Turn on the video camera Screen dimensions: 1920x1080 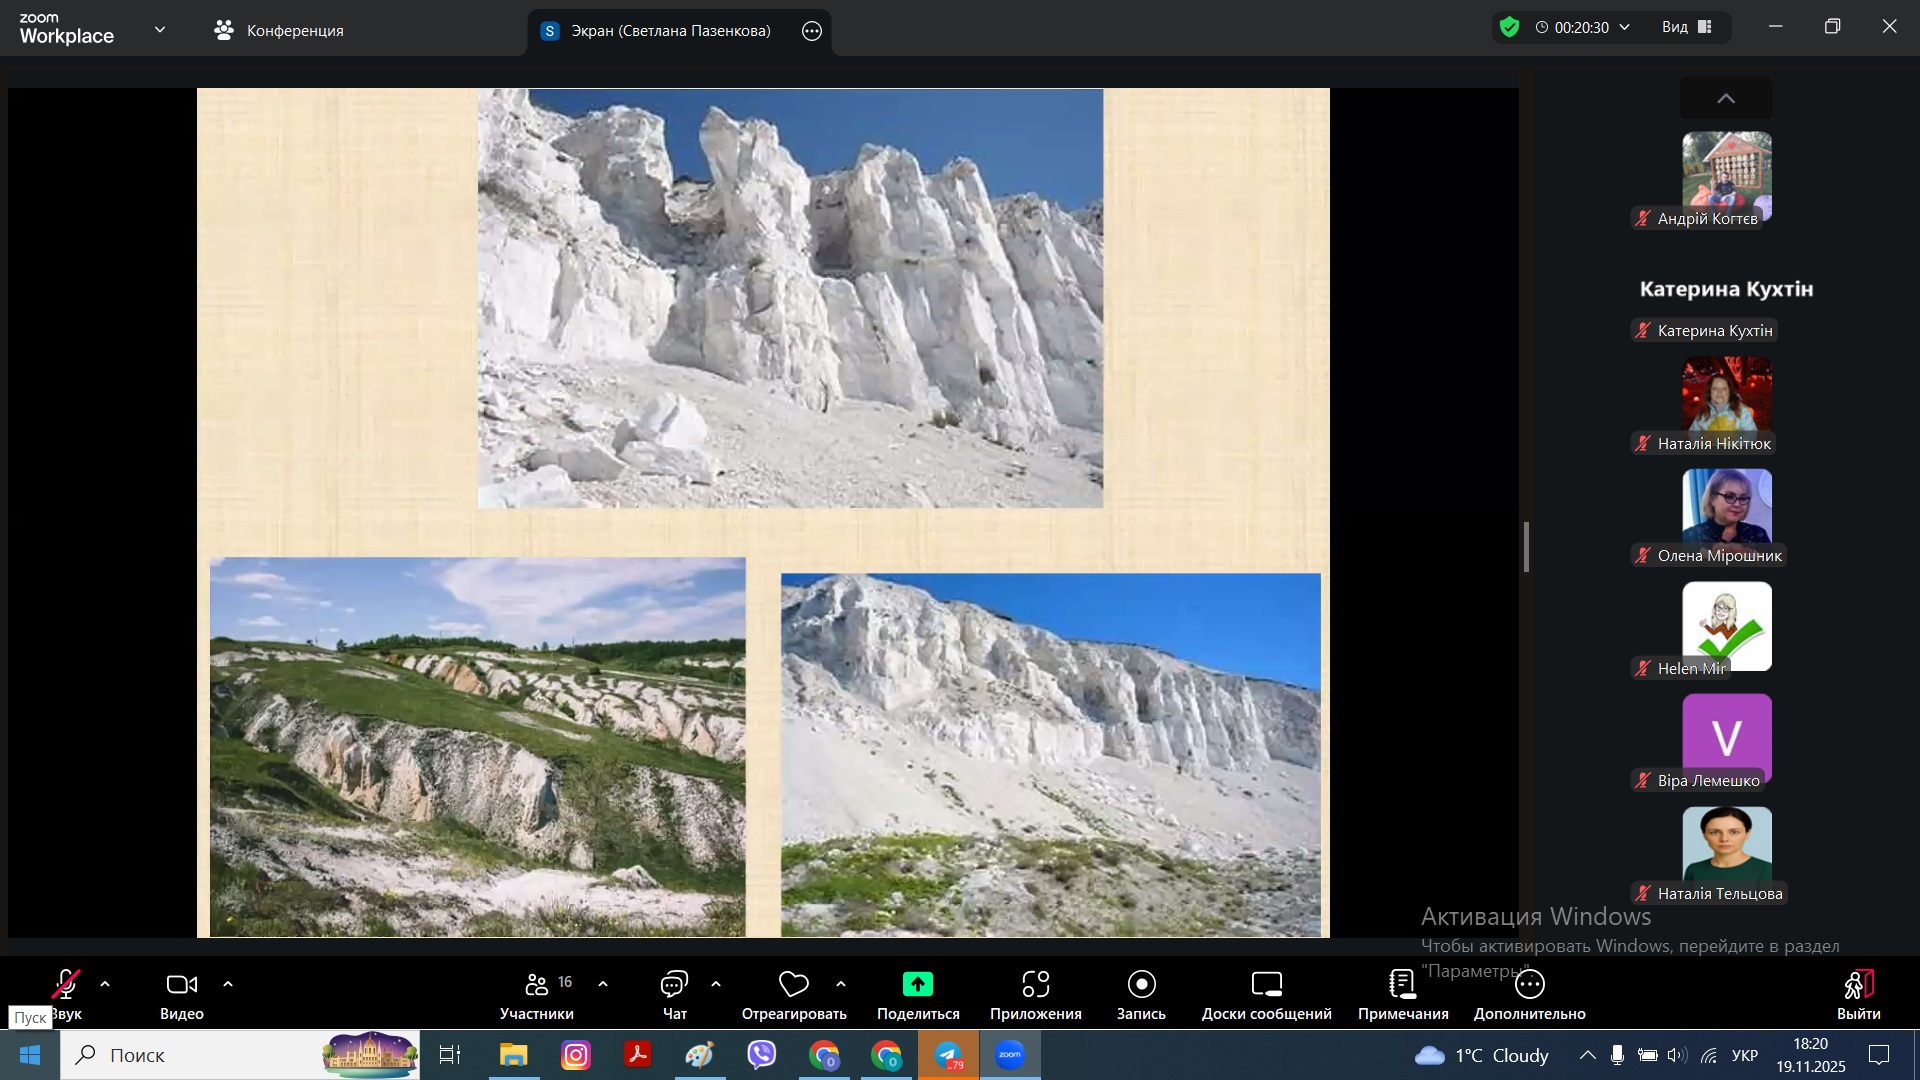click(181, 985)
